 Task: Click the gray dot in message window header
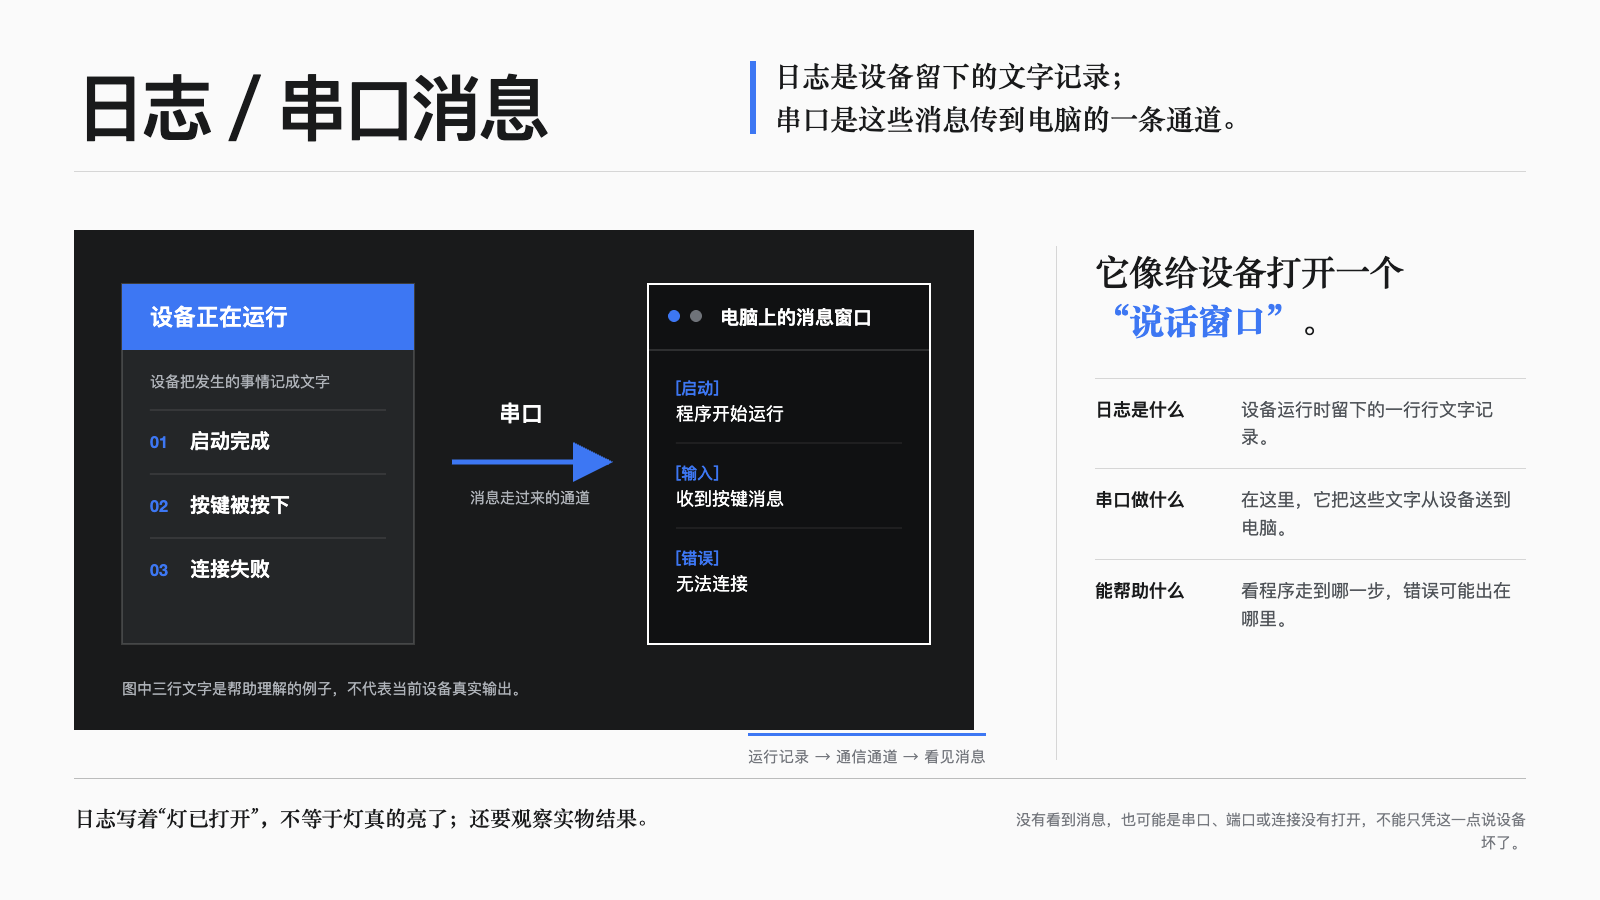point(696,316)
